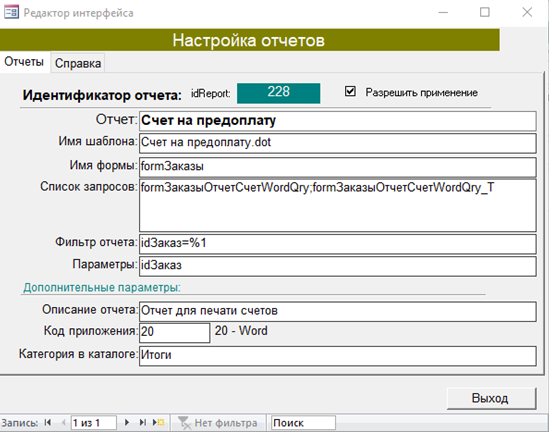Go to the last record
This screenshot has width=550, height=432.
142,423
